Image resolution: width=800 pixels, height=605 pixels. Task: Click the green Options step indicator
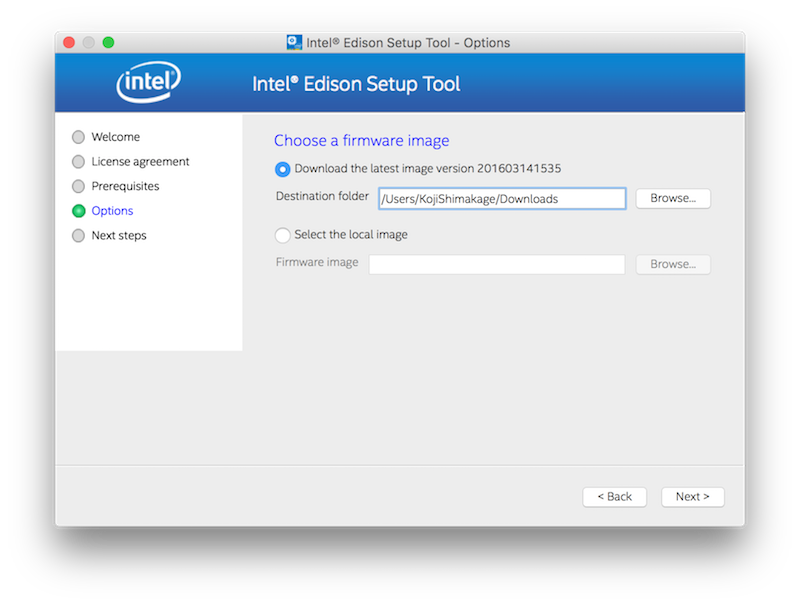[x=79, y=211]
